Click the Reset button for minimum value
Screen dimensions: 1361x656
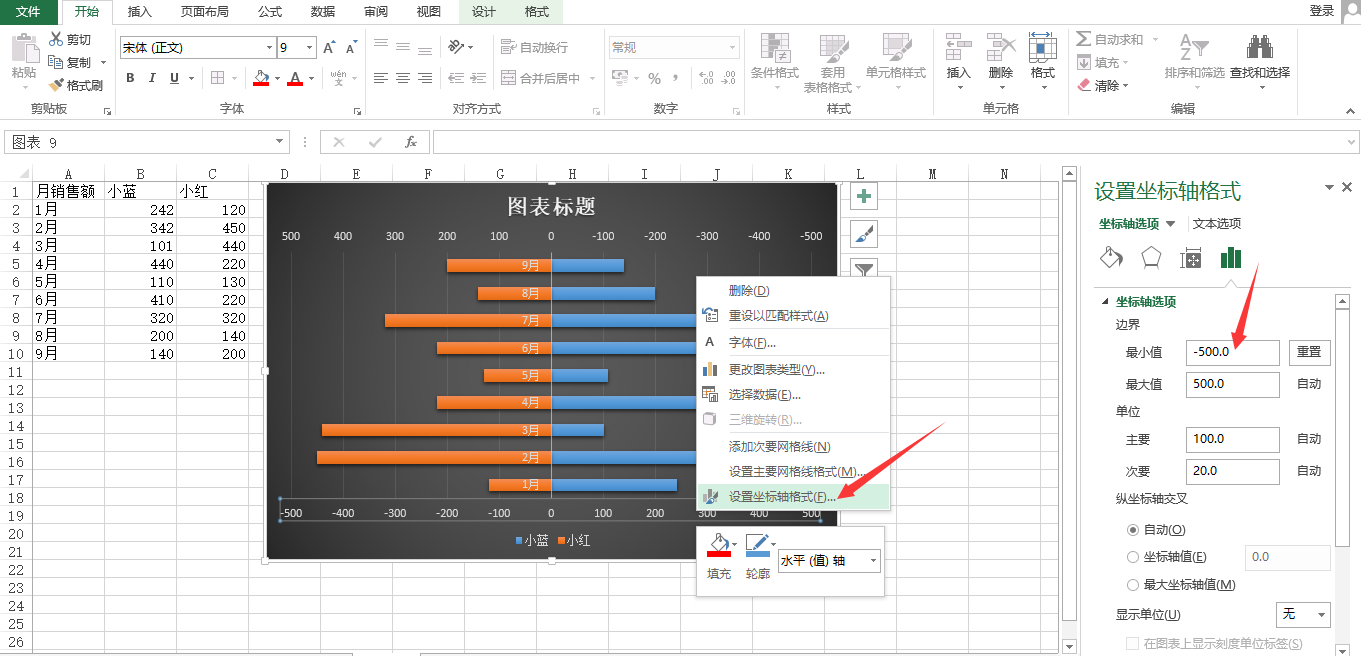(1309, 352)
